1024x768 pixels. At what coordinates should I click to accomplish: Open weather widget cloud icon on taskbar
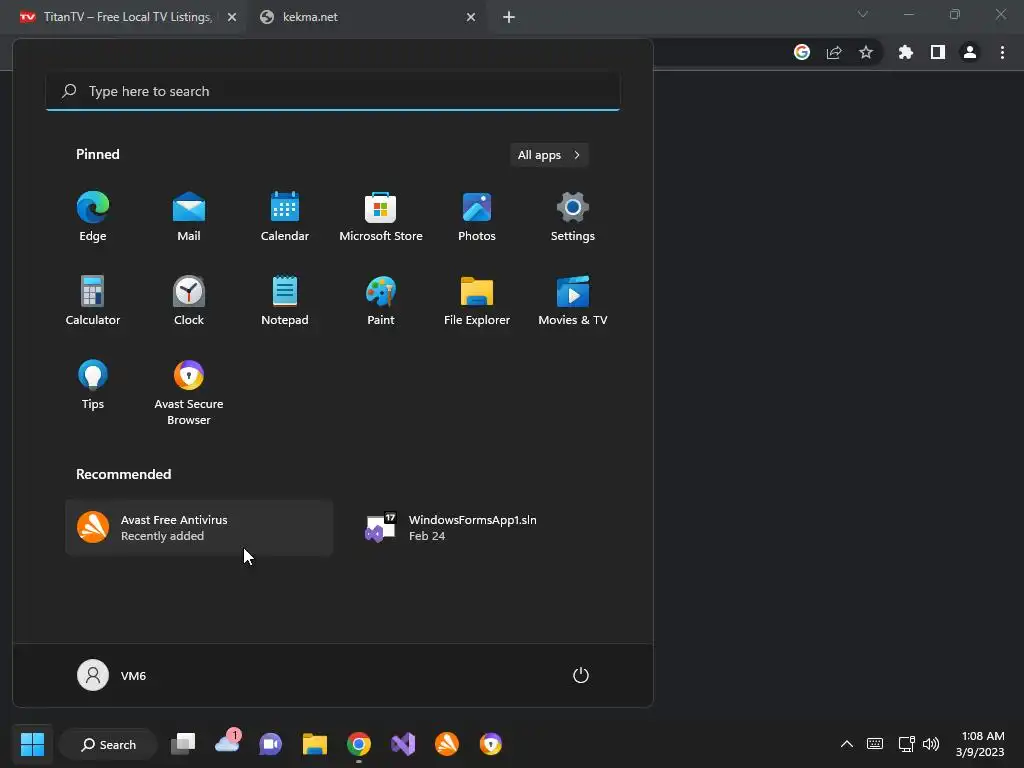pyautogui.click(x=227, y=743)
